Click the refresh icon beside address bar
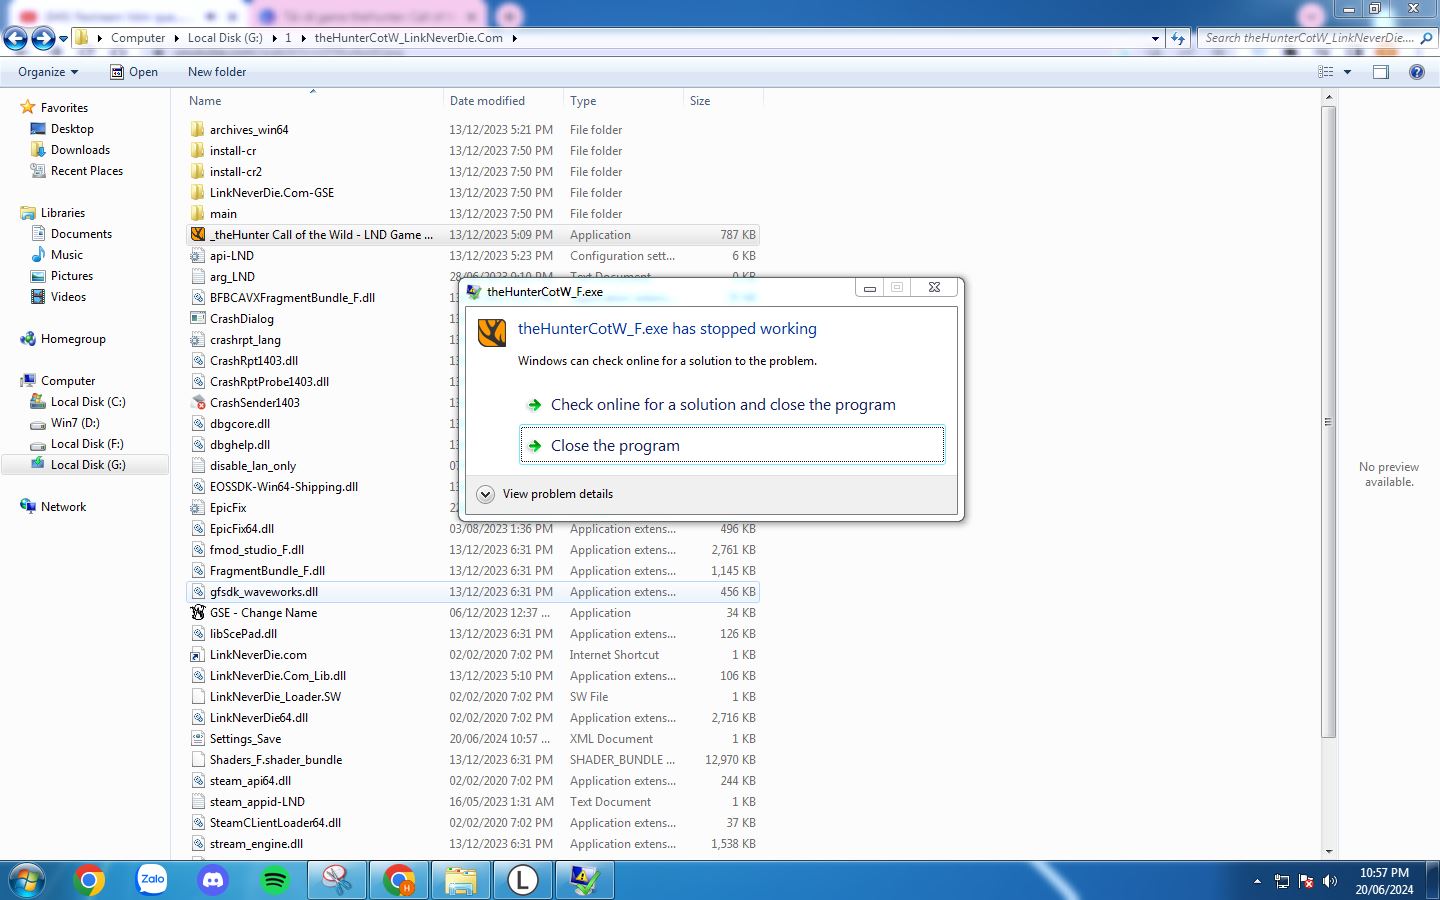This screenshot has height=900, width=1440. pyautogui.click(x=1178, y=38)
